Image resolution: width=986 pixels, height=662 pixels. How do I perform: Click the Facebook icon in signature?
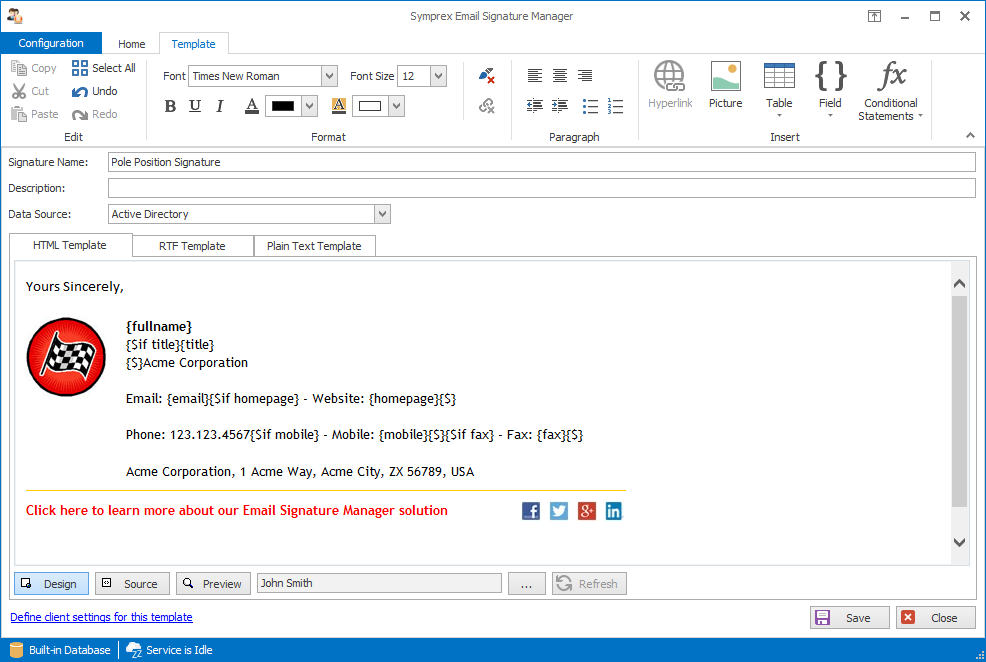pyautogui.click(x=531, y=511)
